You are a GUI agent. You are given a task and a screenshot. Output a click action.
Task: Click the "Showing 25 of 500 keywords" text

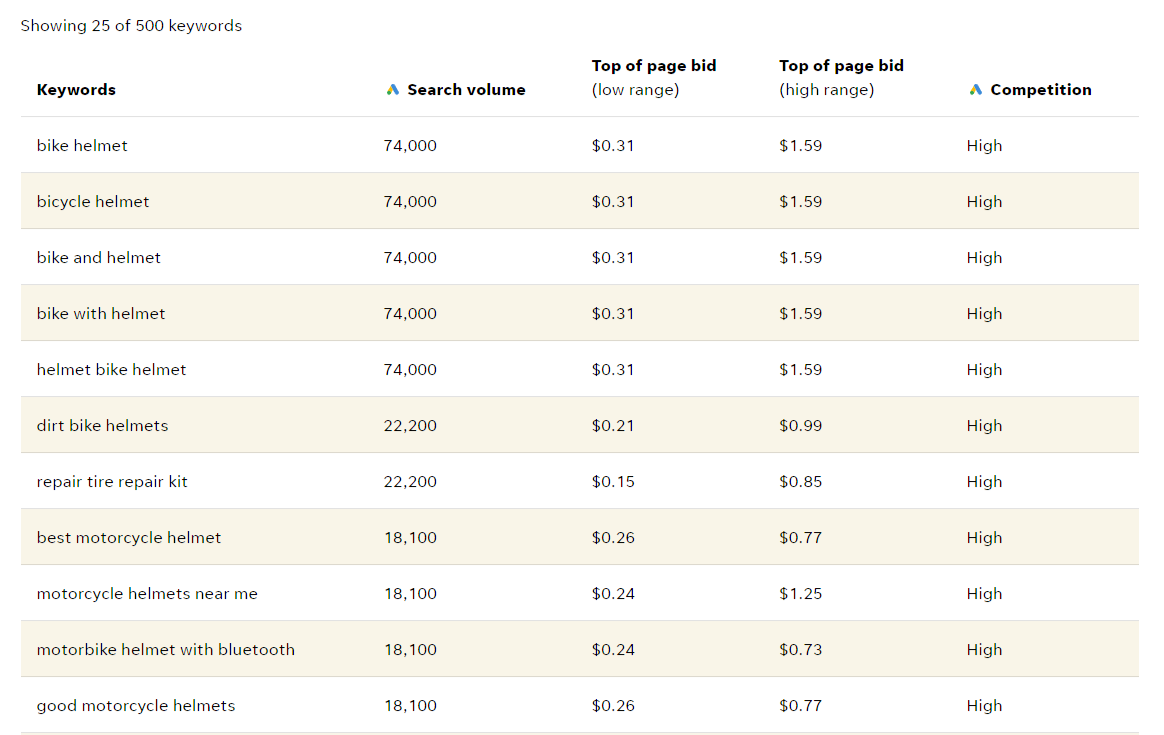[131, 26]
